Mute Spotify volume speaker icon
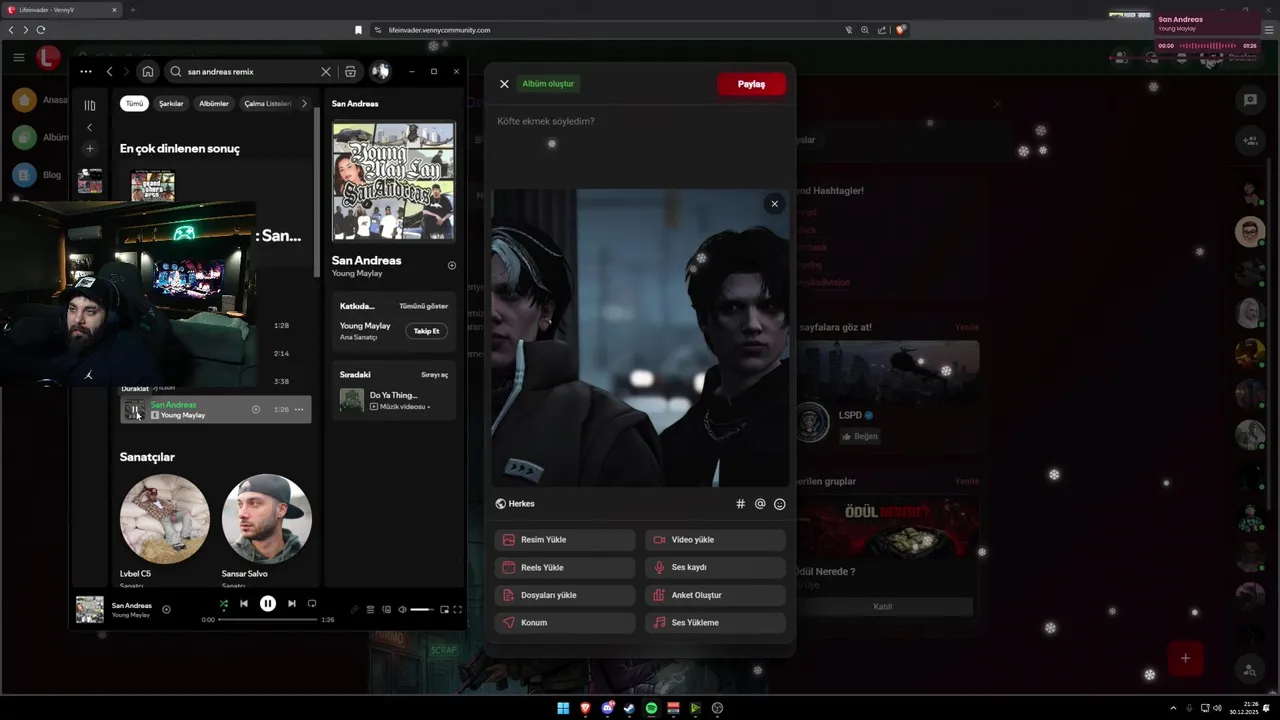The height and width of the screenshot is (720, 1280). coord(402,609)
